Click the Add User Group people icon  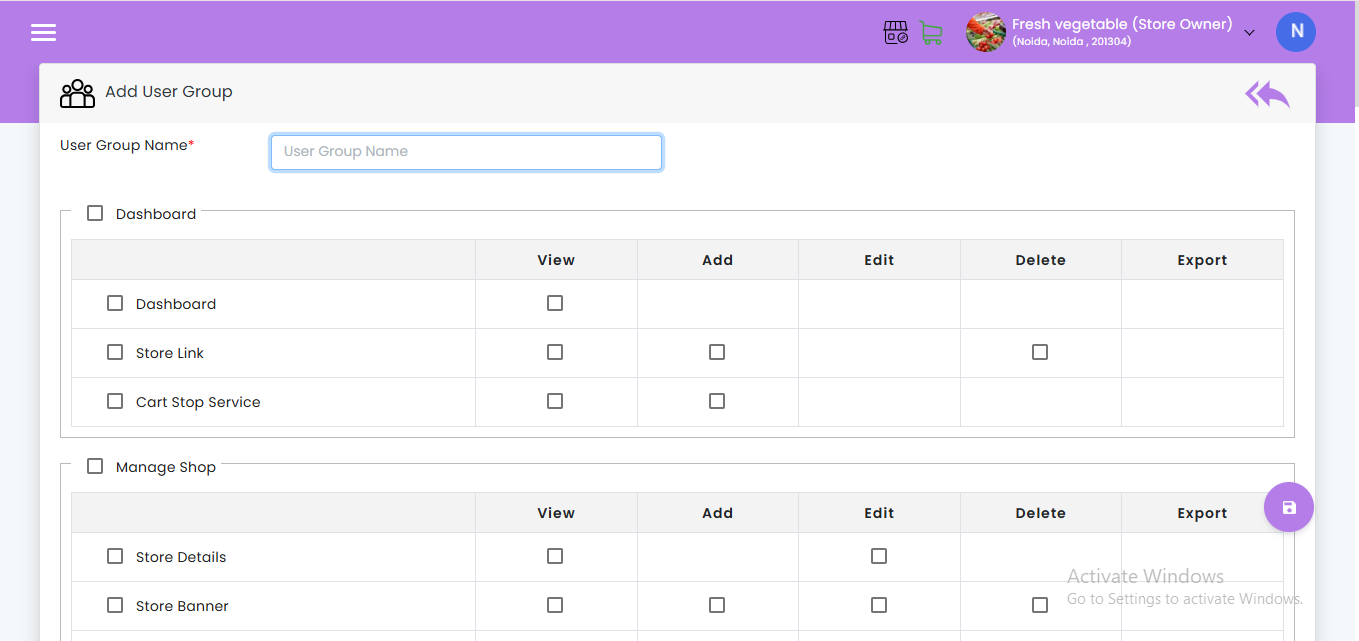[77, 93]
